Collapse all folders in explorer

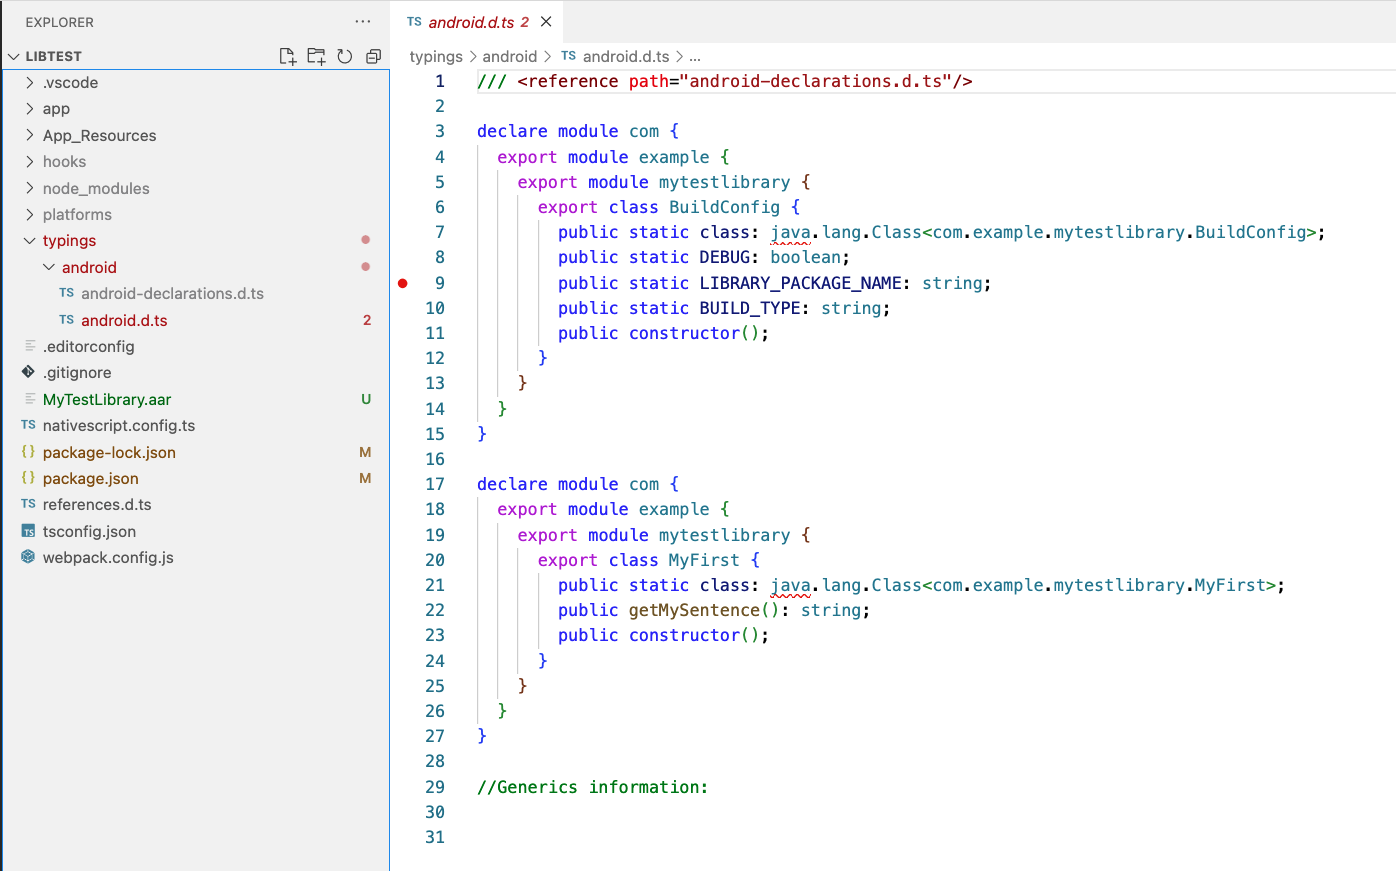[373, 56]
